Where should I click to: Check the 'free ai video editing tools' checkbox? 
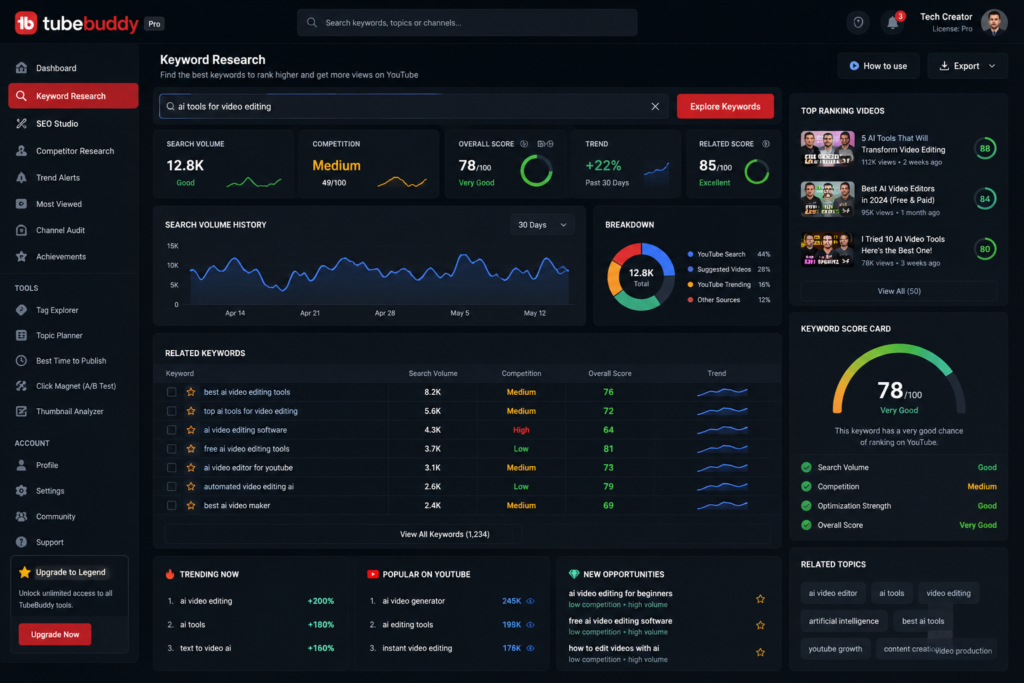tap(171, 449)
